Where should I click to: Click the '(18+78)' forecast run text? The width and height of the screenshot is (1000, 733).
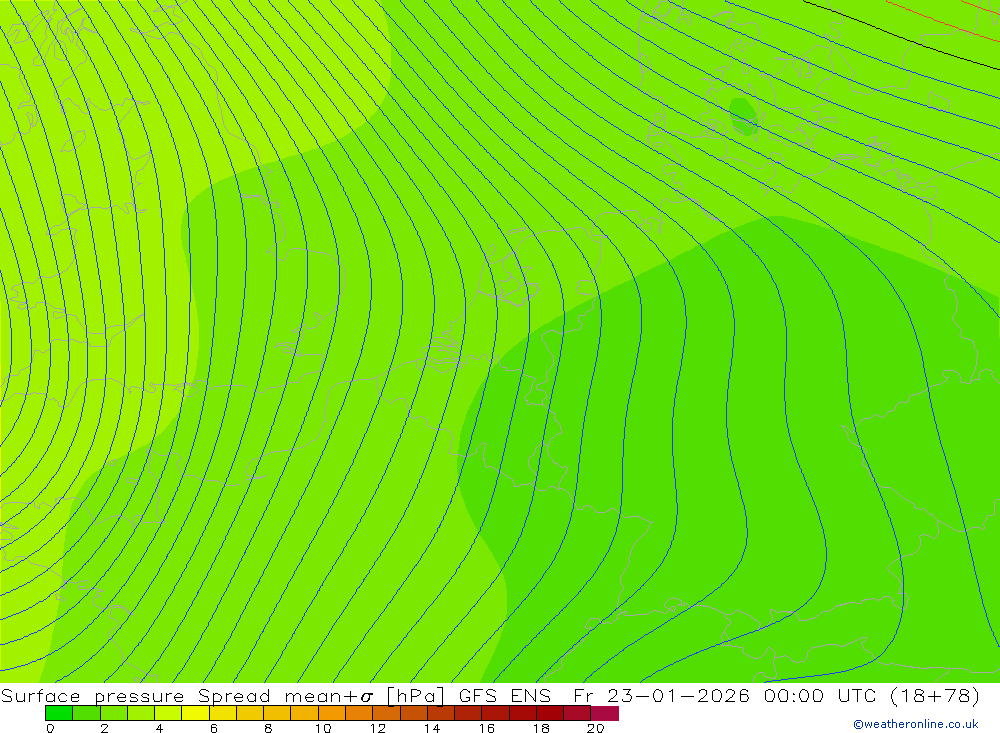pos(934,695)
